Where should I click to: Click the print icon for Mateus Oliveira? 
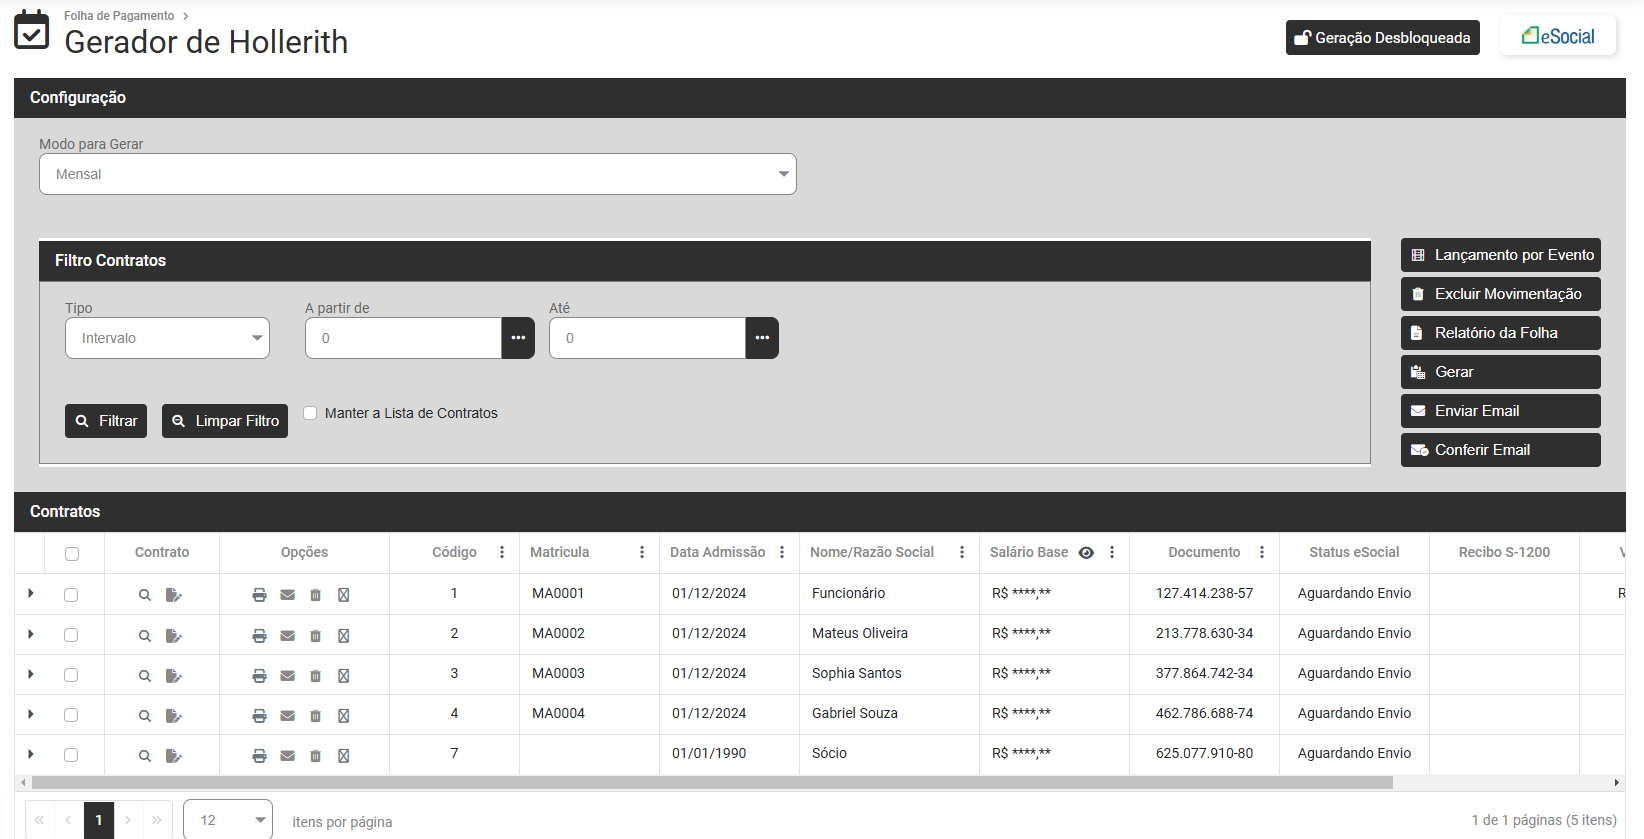point(259,636)
